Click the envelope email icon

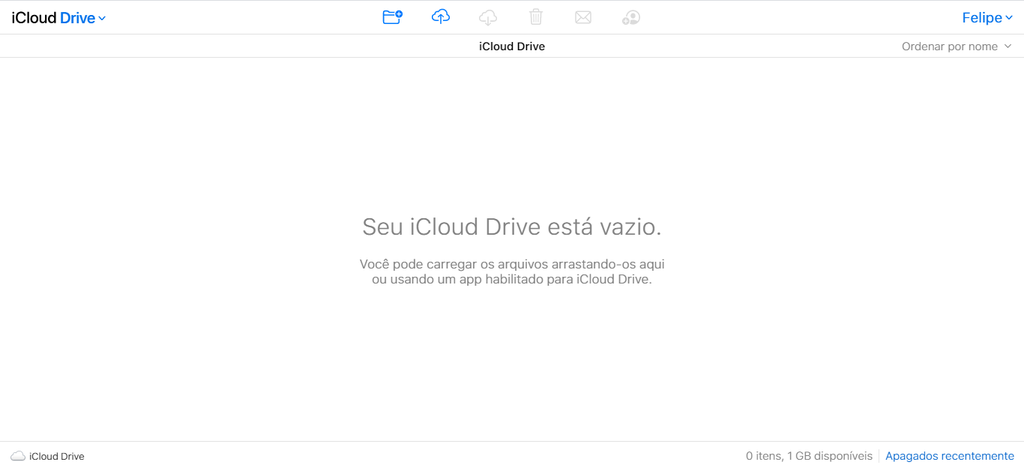tap(583, 18)
